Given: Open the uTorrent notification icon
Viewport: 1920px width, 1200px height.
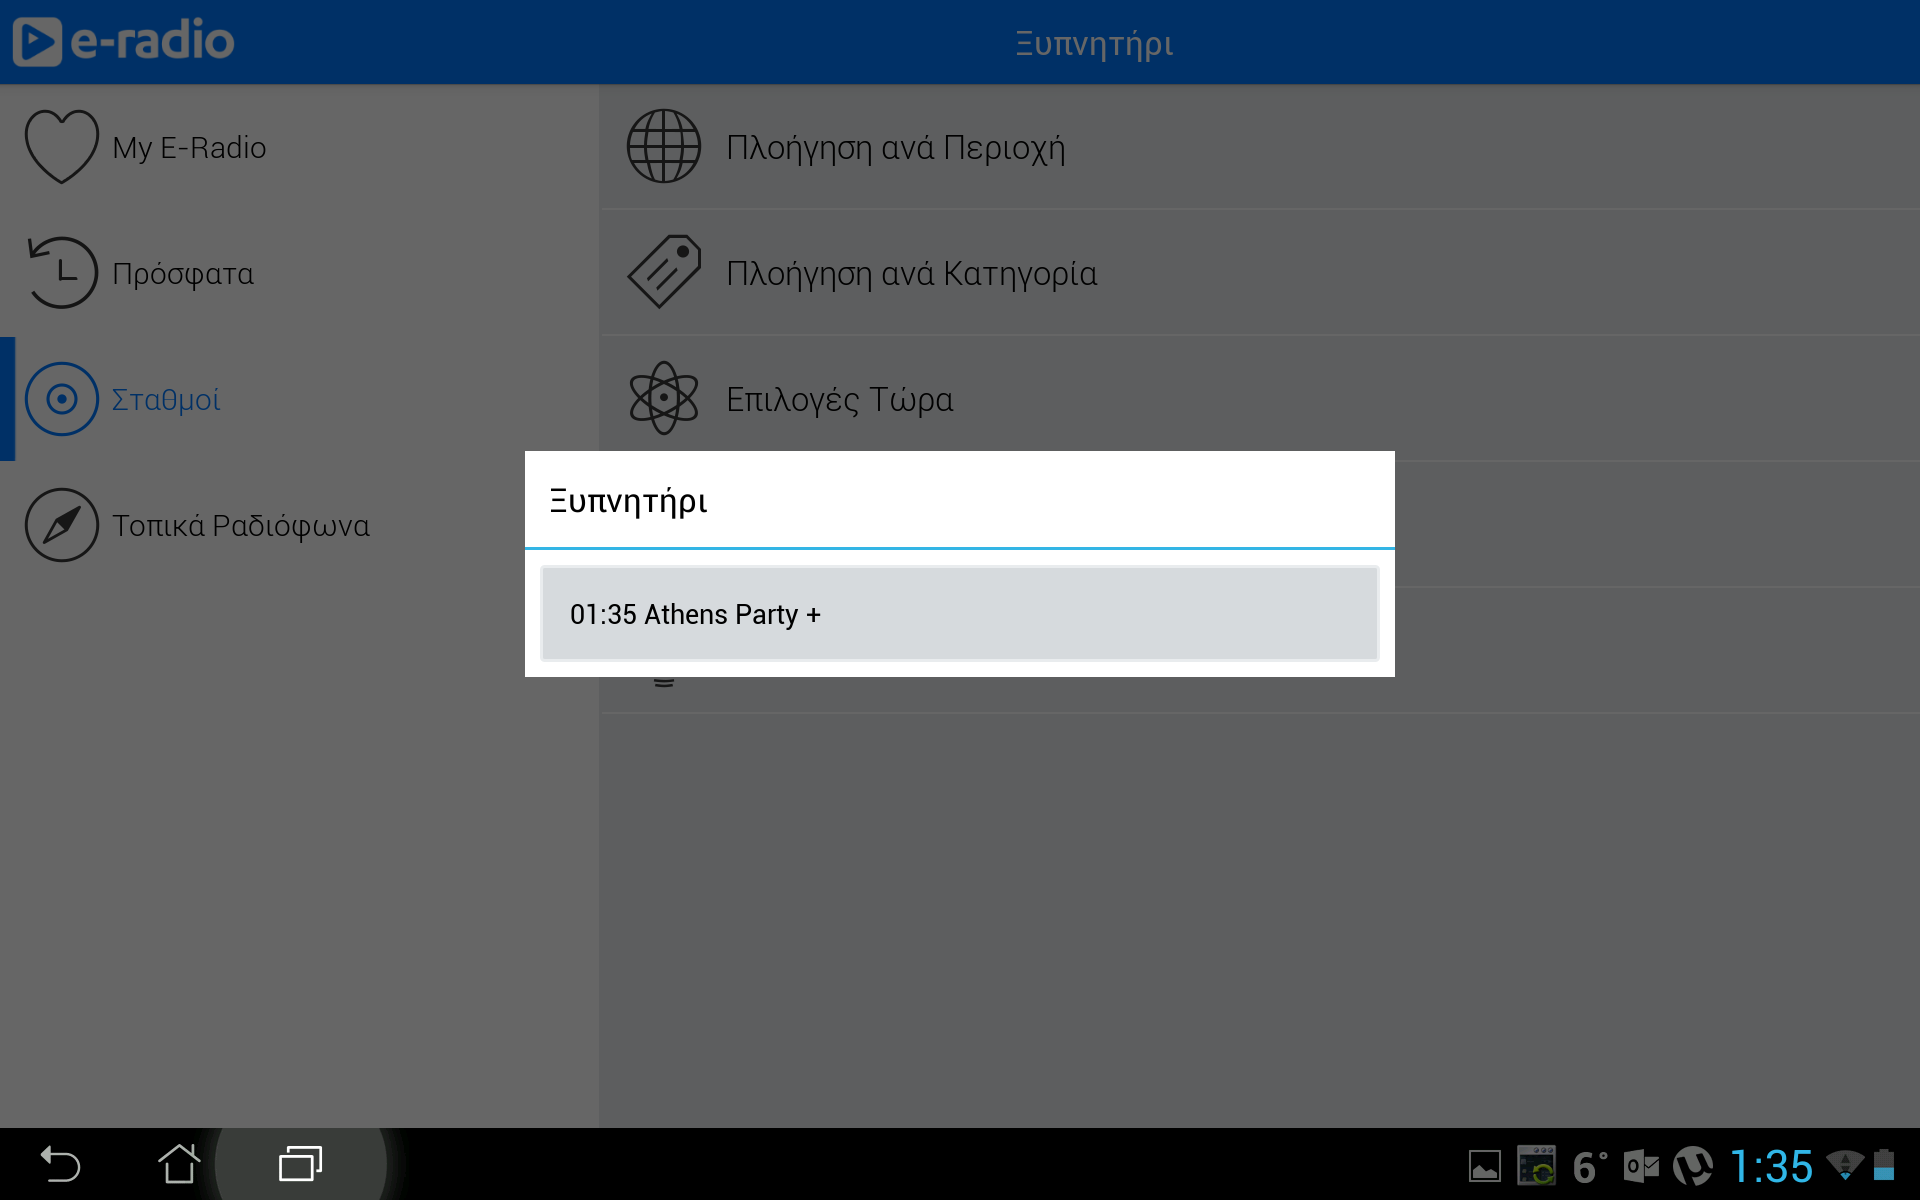Looking at the screenshot, I should coord(1693,1166).
